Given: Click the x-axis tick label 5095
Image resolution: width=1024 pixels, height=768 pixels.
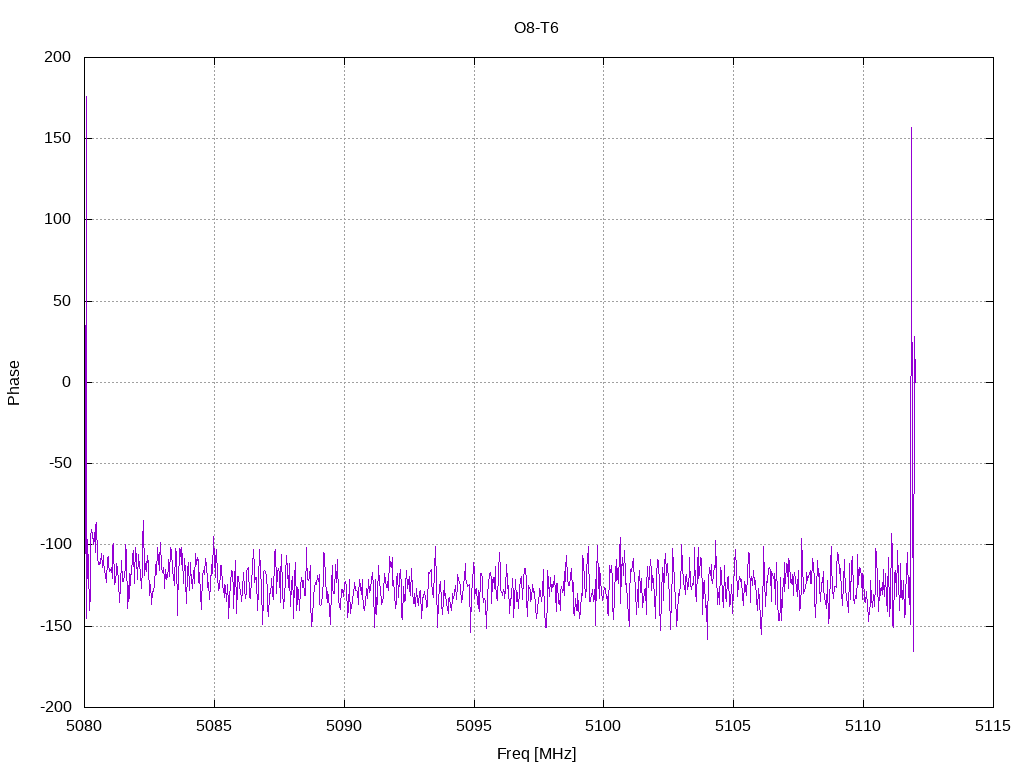Looking at the screenshot, I should click(474, 726).
